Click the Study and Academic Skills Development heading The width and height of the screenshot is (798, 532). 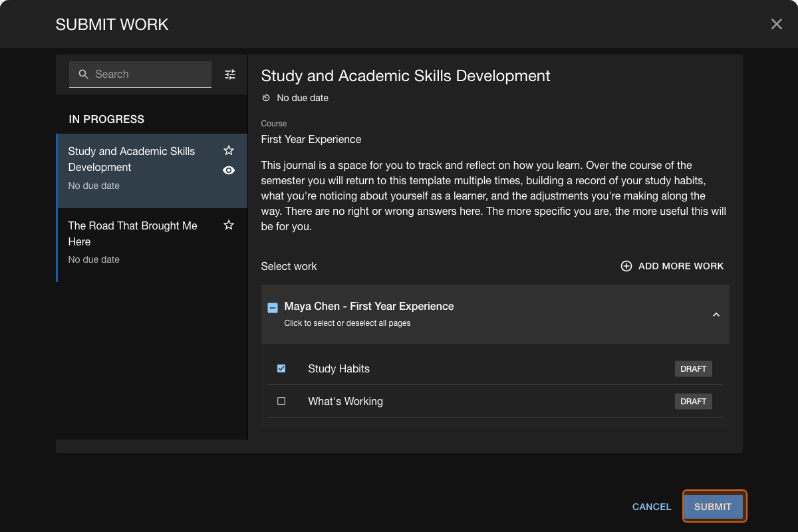[406, 76]
